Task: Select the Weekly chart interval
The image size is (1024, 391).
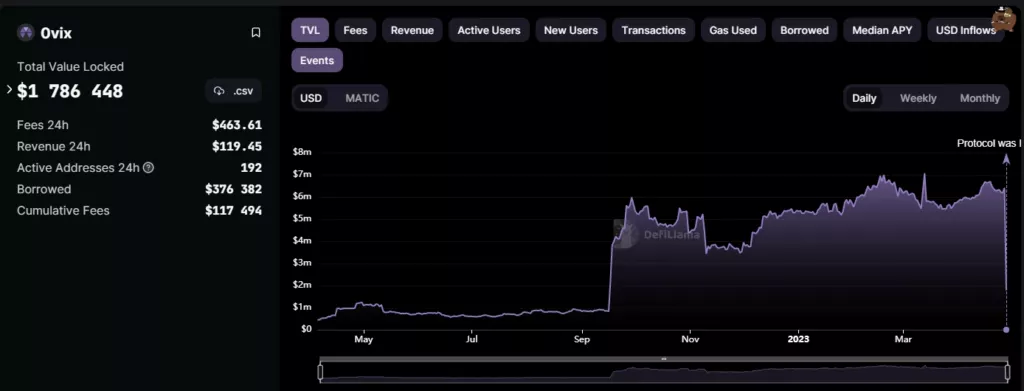Action: click(x=918, y=98)
